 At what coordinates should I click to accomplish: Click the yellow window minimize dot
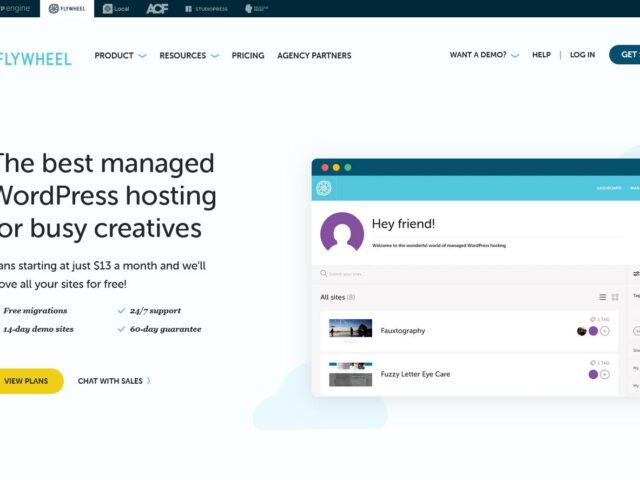[336, 167]
